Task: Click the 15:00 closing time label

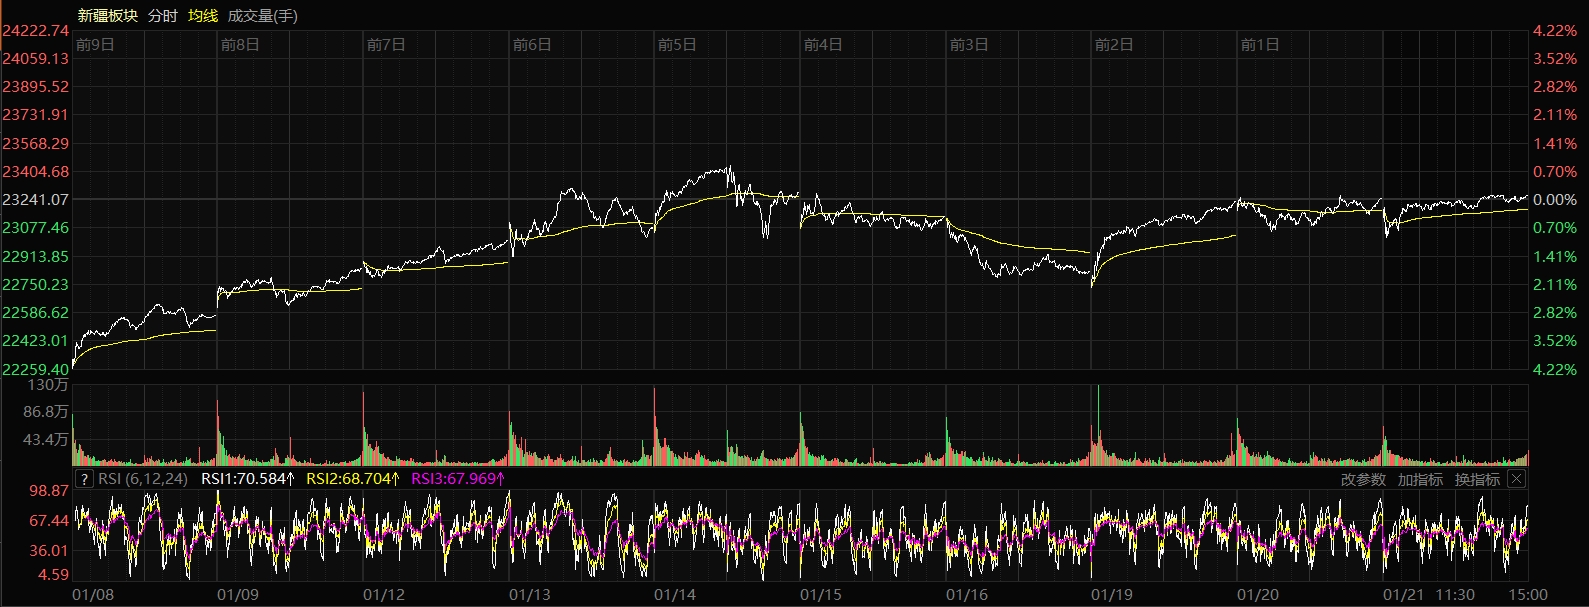Action: (x=1528, y=595)
